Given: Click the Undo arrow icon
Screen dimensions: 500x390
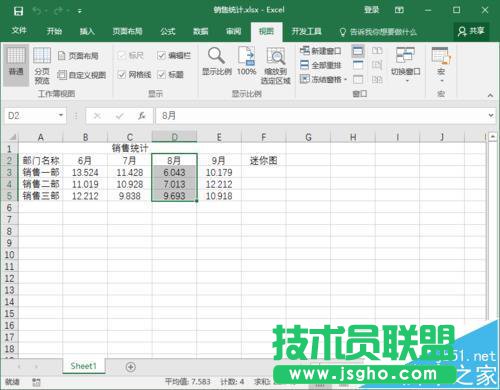Looking at the screenshot, I should [x=37, y=11].
